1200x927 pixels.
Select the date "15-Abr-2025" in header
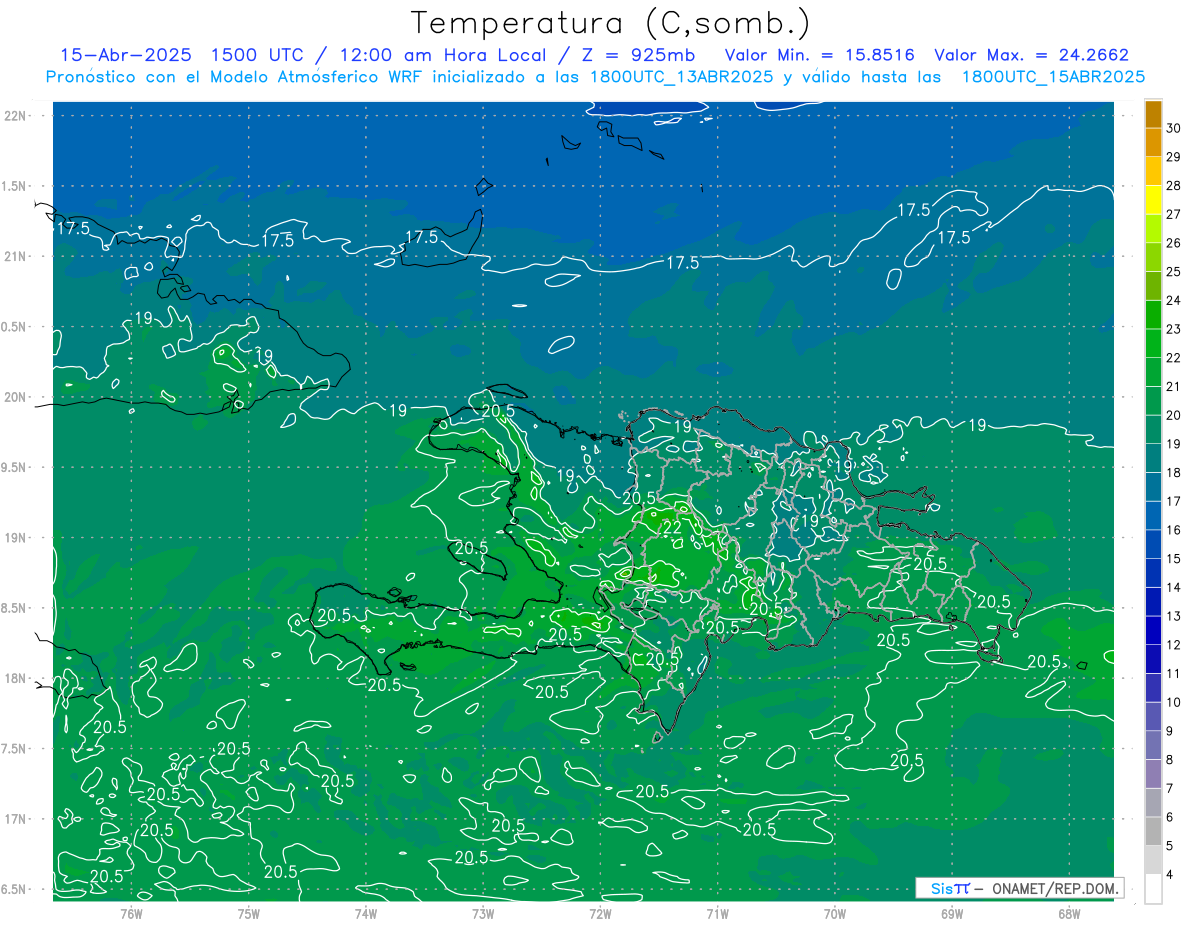tap(125, 55)
